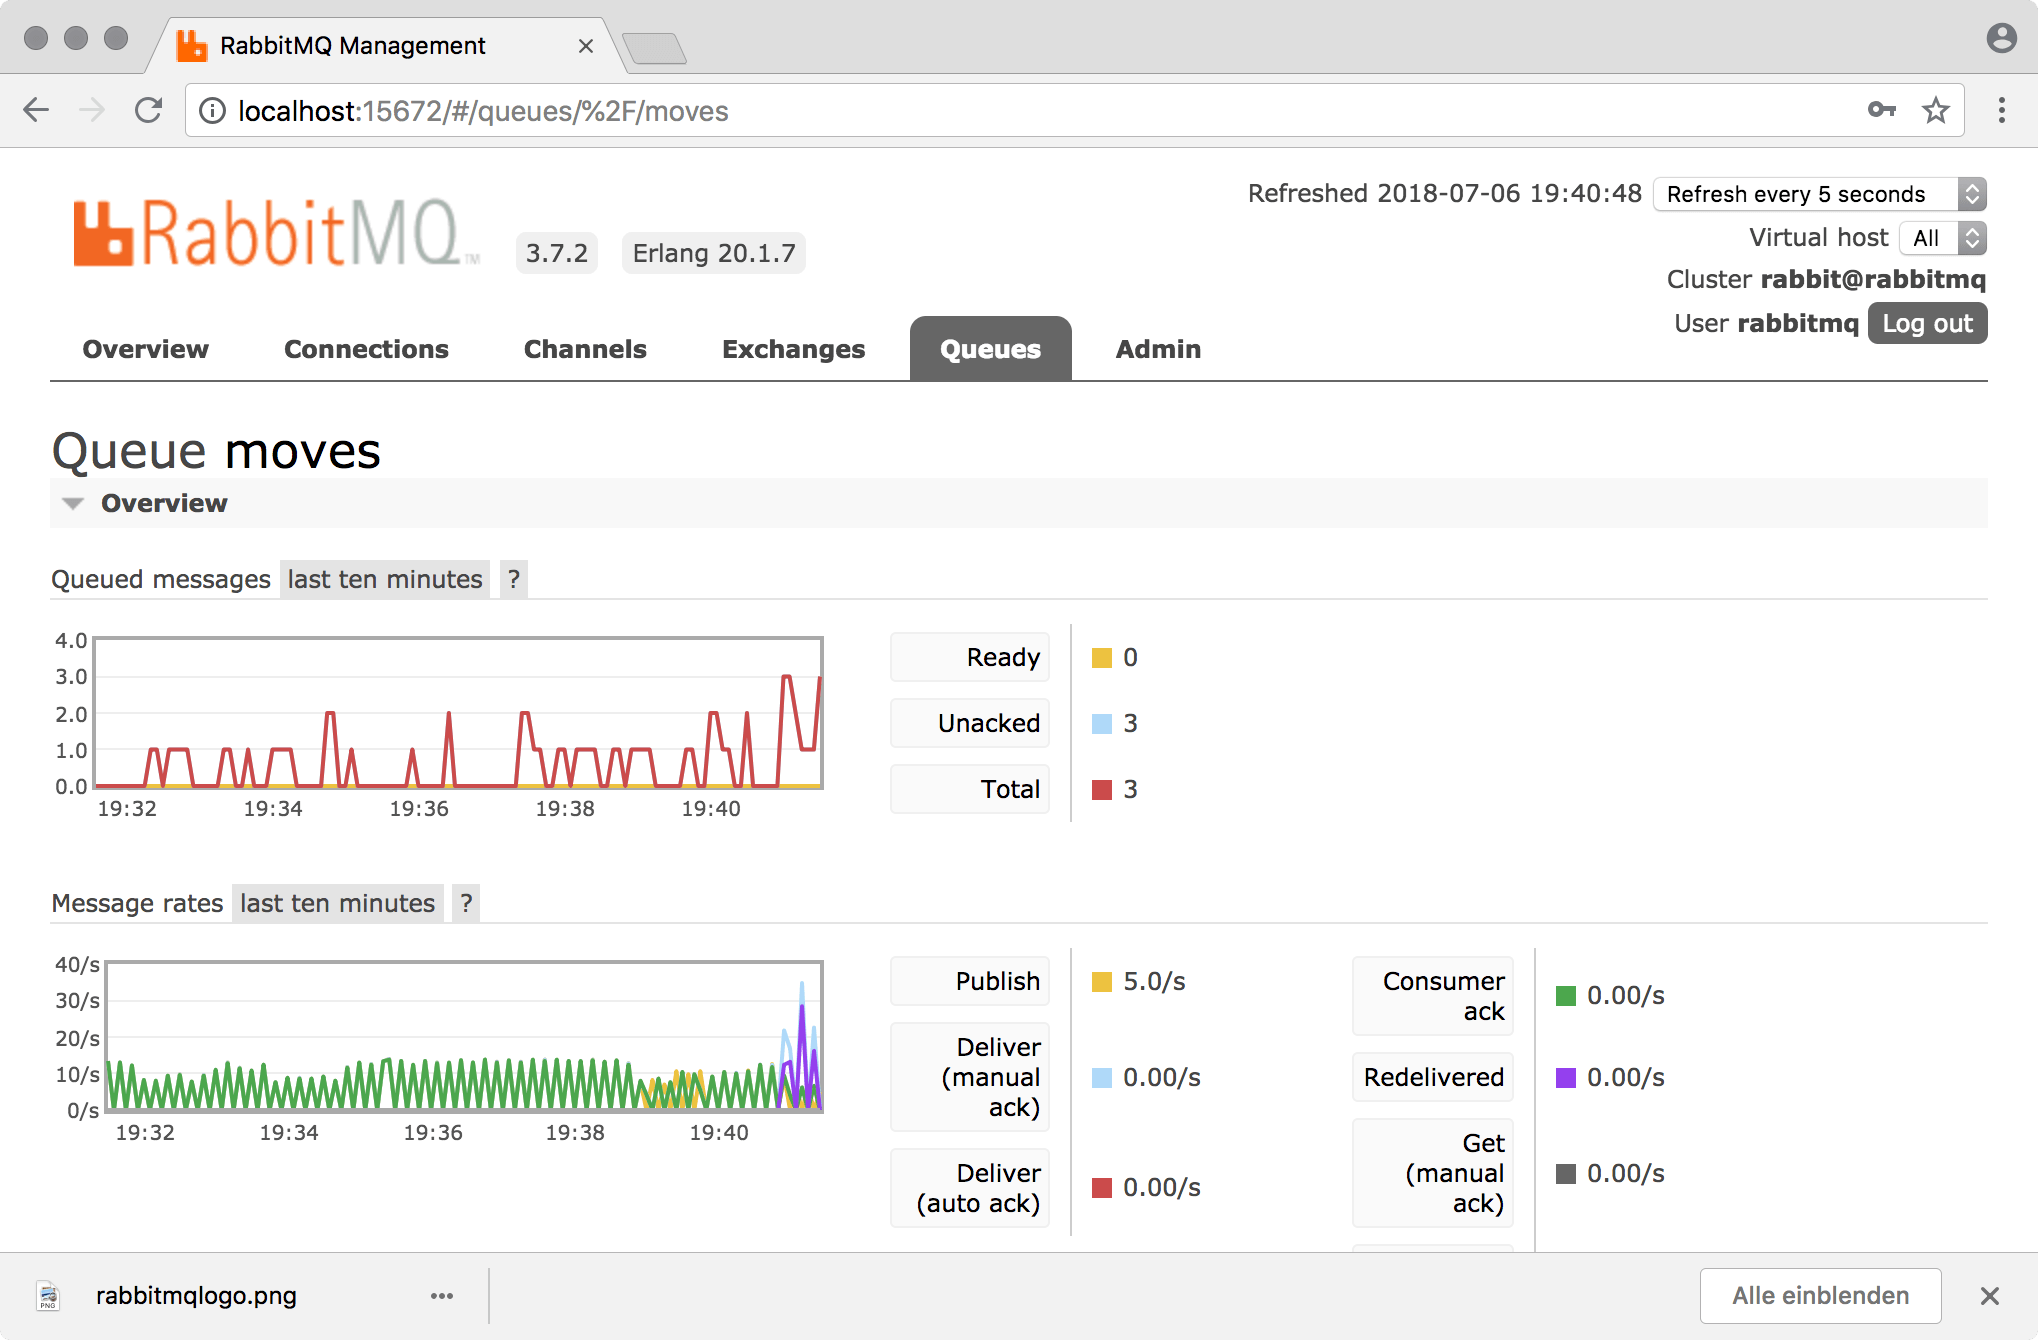2038x1340 pixels.
Task: Change Queued messages last ten minutes range
Action: [385, 579]
